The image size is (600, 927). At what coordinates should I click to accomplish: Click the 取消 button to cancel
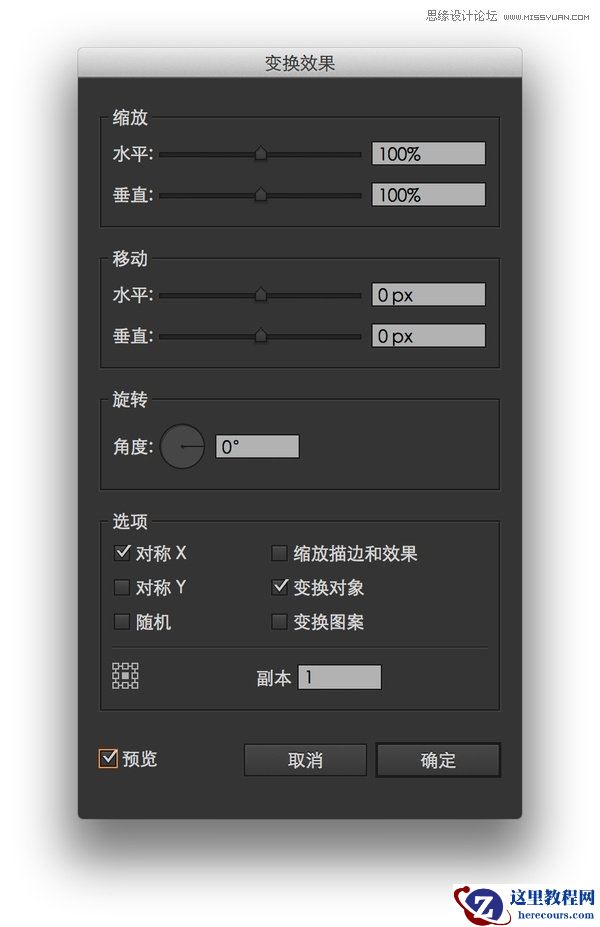pos(304,760)
